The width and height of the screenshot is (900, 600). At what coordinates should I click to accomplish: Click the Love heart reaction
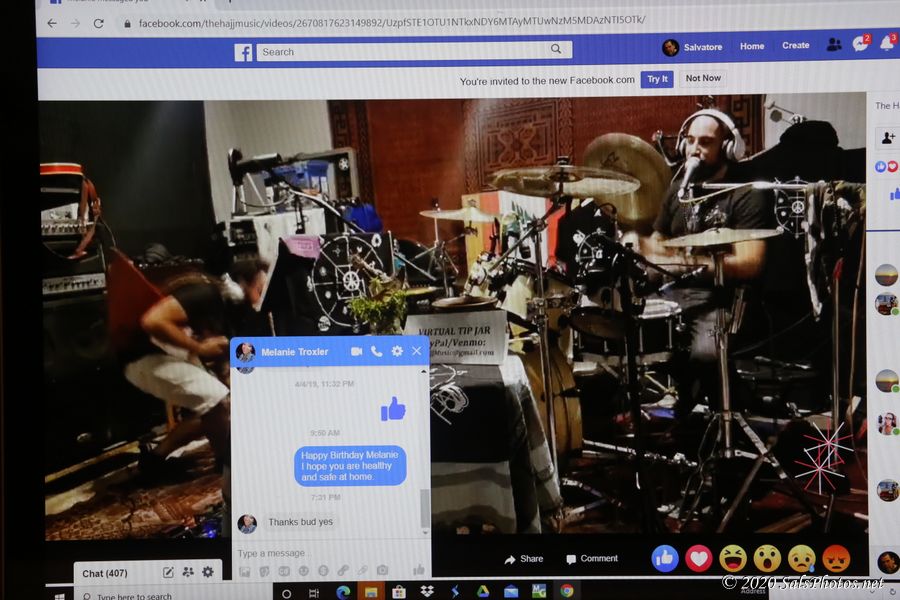pyautogui.click(x=699, y=558)
